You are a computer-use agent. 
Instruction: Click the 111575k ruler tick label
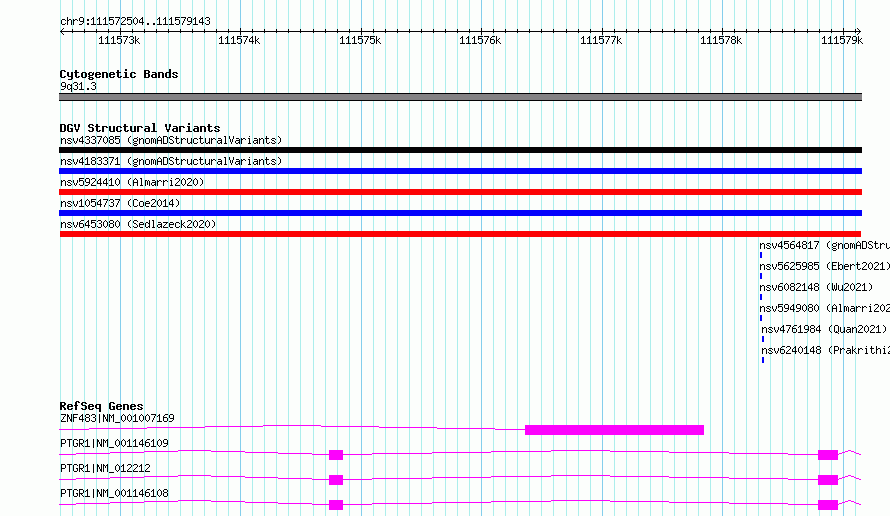pyautogui.click(x=360, y=40)
